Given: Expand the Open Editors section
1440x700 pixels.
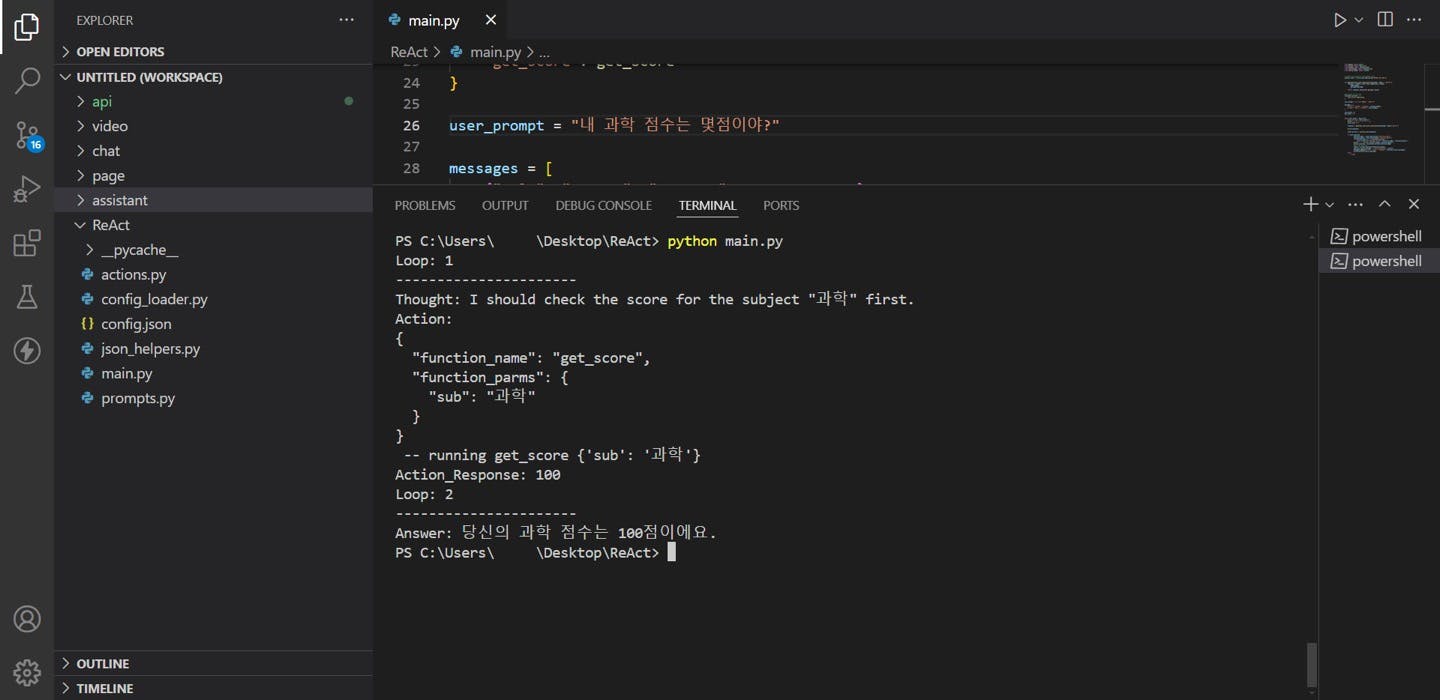Looking at the screenshot, I should coord(214,51).
